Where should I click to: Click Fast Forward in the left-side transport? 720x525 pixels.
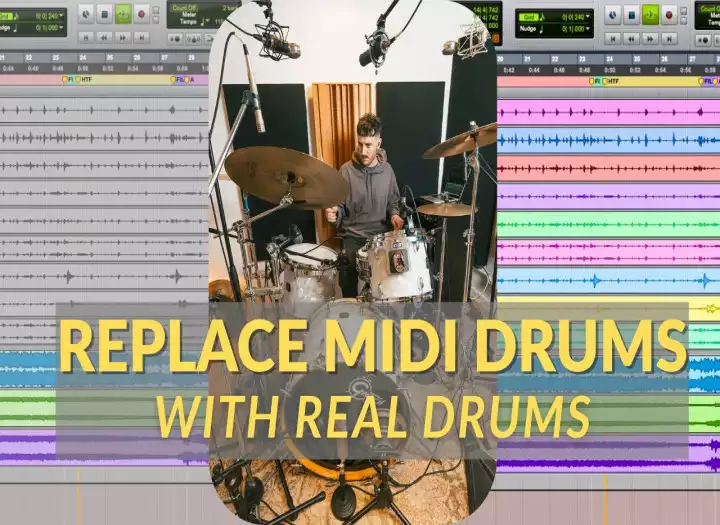point(122,37)
